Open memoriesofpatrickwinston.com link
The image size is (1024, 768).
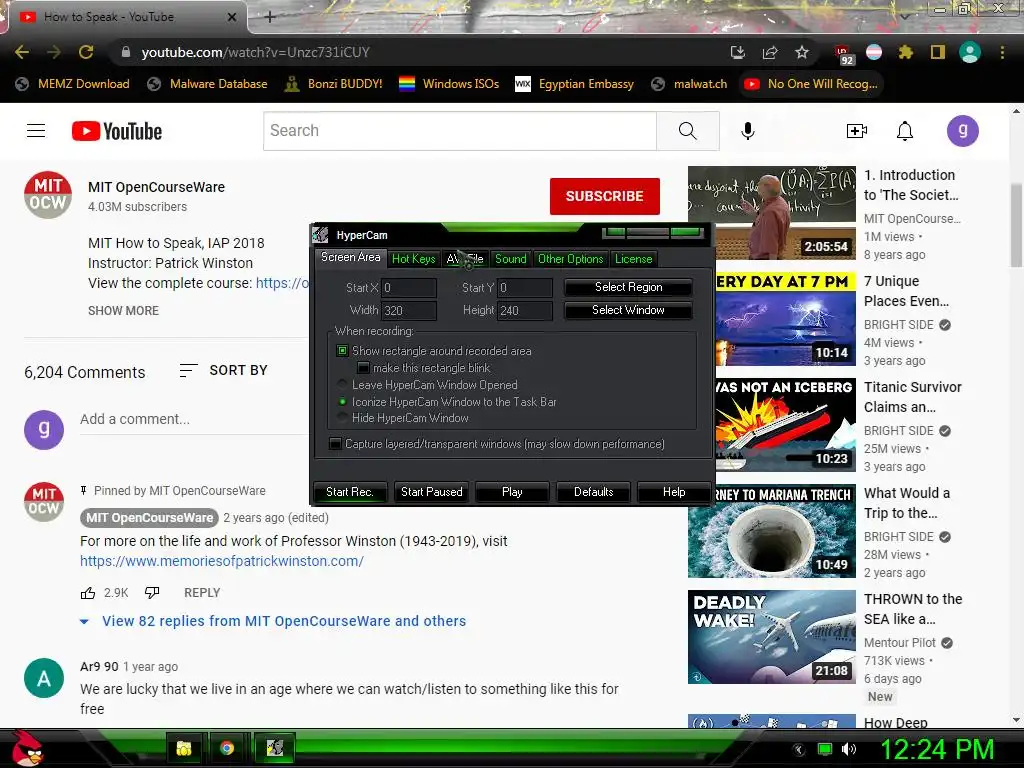click(222, 561)
